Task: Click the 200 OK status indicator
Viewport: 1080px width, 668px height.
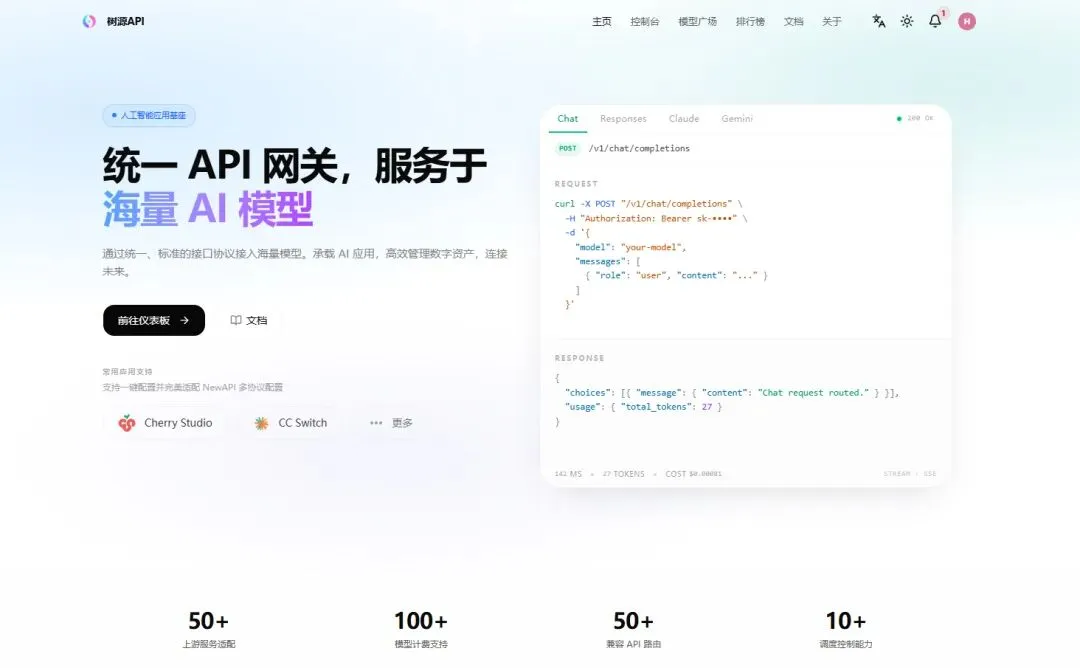Action: (x=915, y=118)
